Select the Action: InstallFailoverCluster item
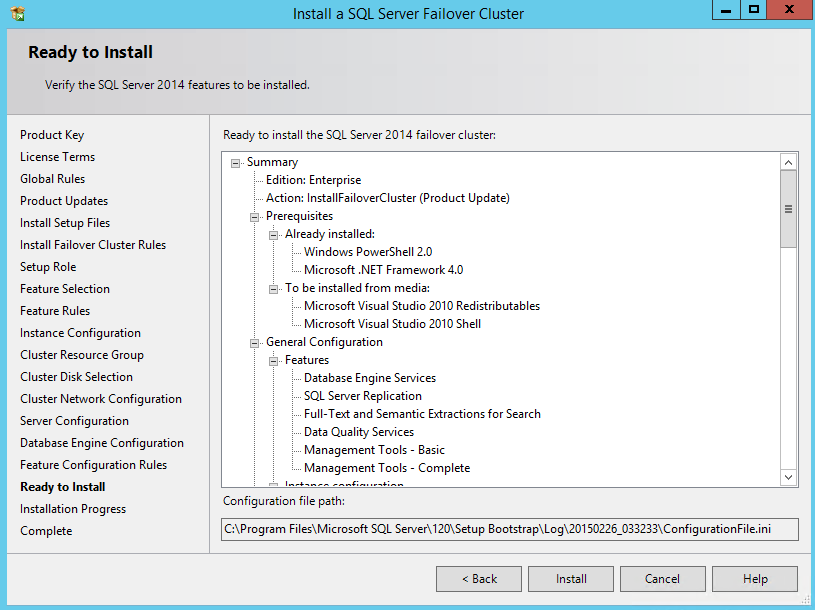The height and width of the screenshot is (610, 815). tap(388, 198)
